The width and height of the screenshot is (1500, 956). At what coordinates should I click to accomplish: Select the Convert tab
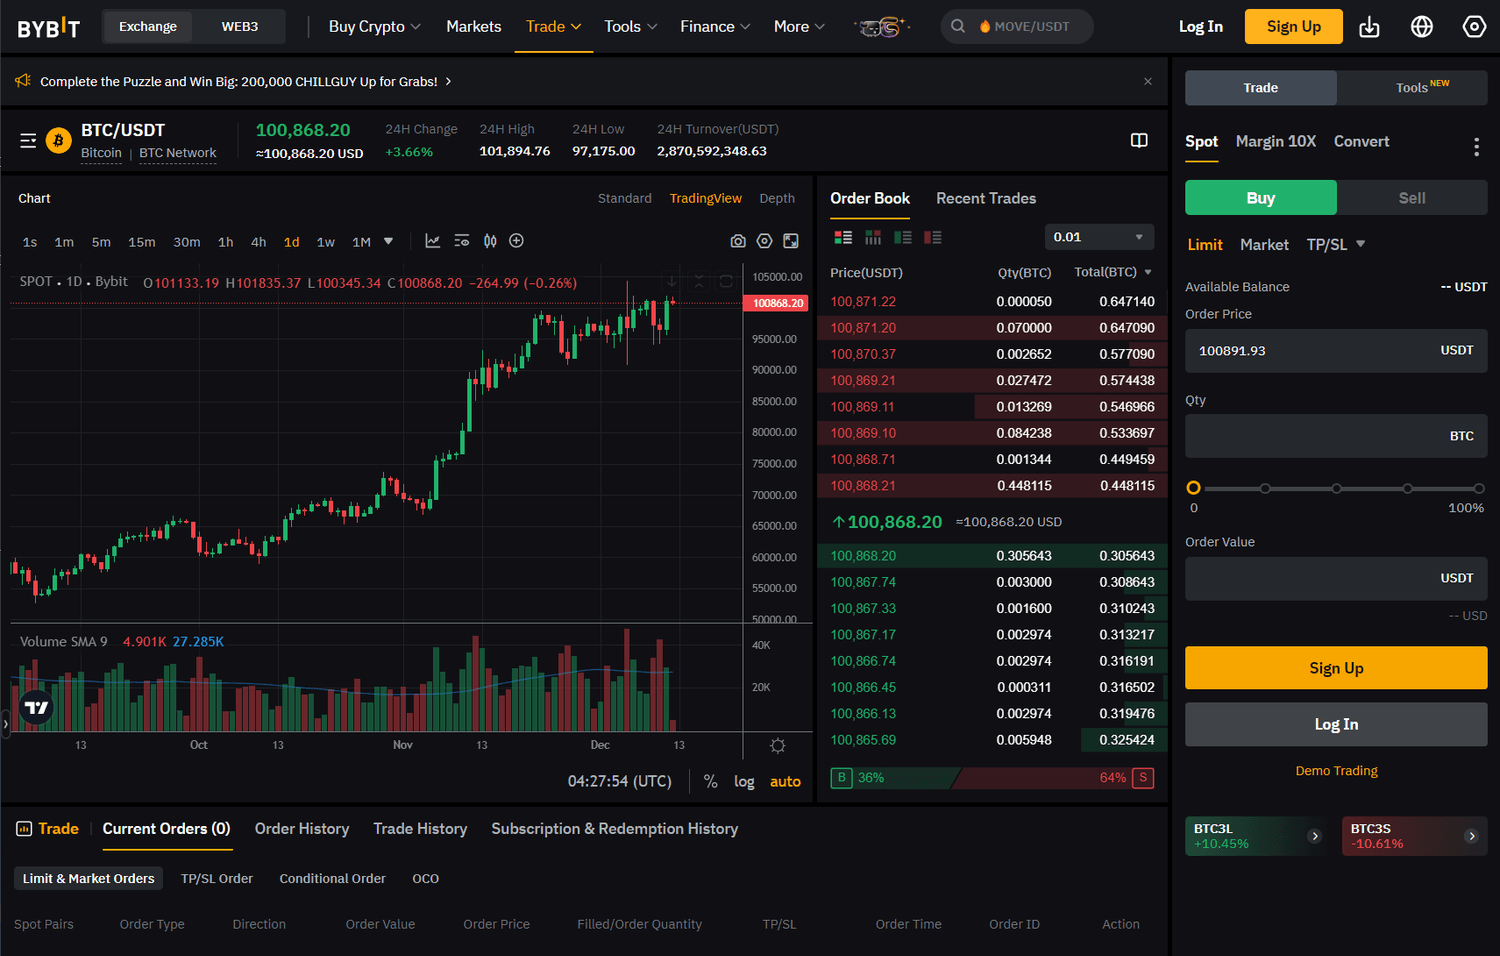(1361, 142)
